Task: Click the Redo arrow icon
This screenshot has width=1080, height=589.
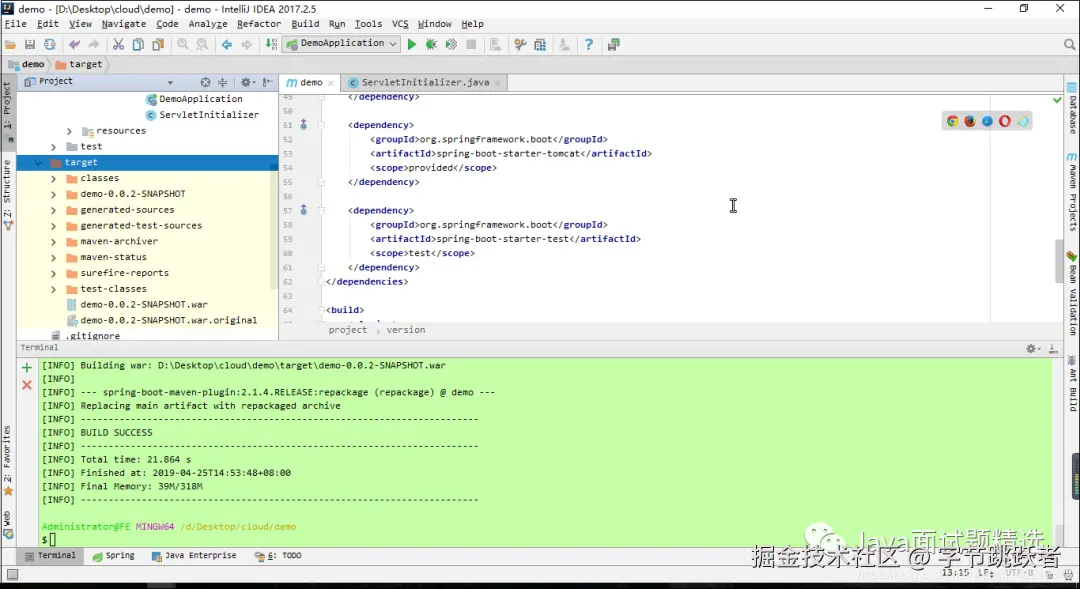Action: [94, 44]
